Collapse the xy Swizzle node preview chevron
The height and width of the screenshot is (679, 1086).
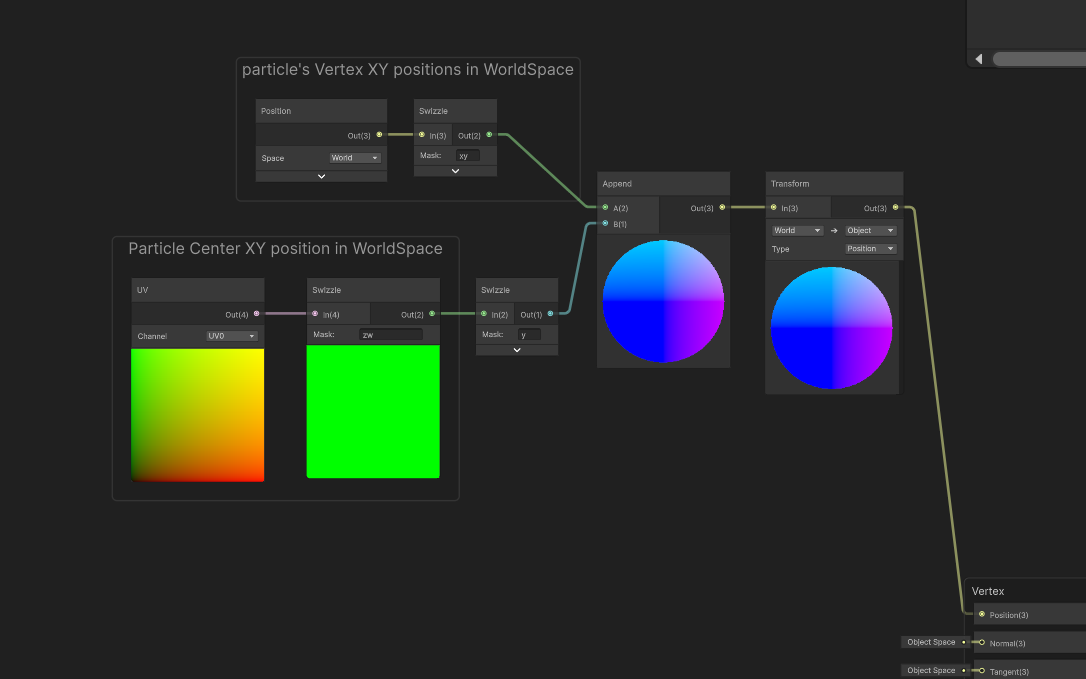click(454, 170)
